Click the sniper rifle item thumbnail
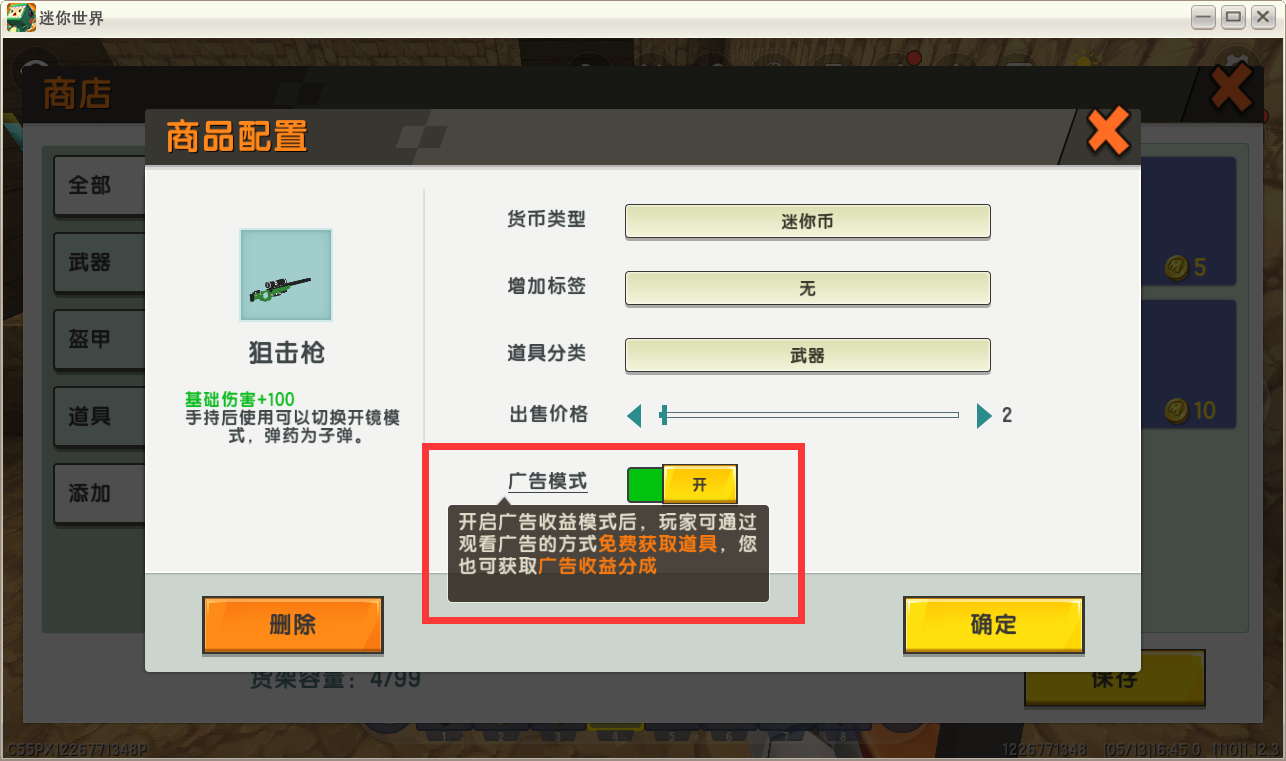 point(286,275)
